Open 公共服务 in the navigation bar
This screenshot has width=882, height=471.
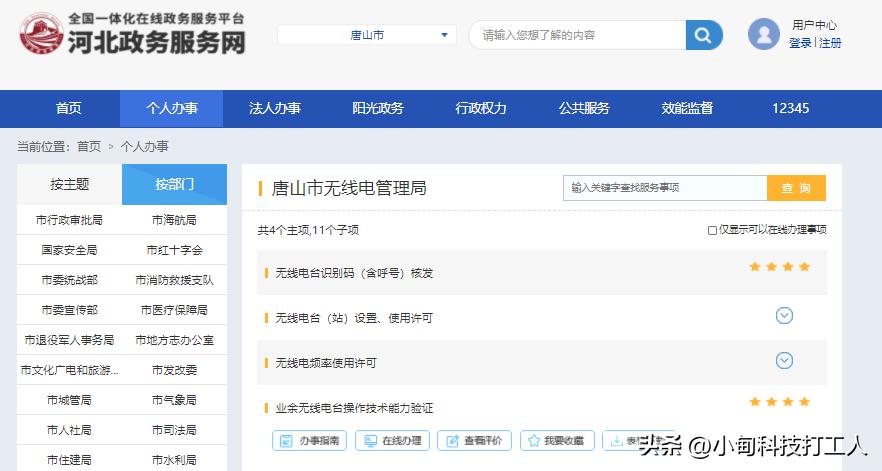click(584, 108)
